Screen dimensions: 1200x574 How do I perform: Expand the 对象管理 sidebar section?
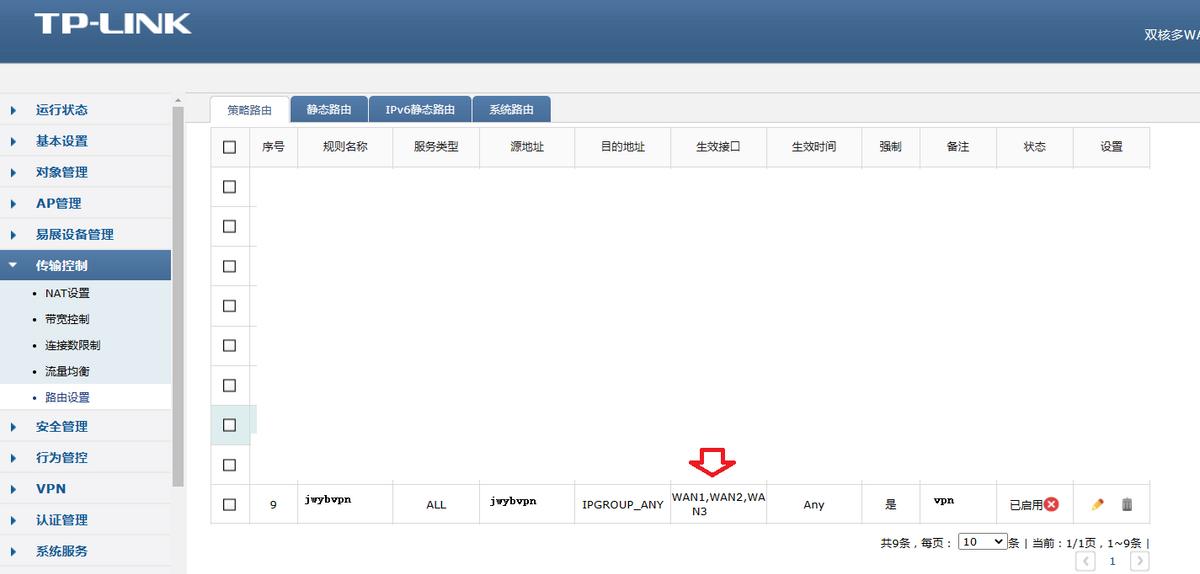click(85, 172)
